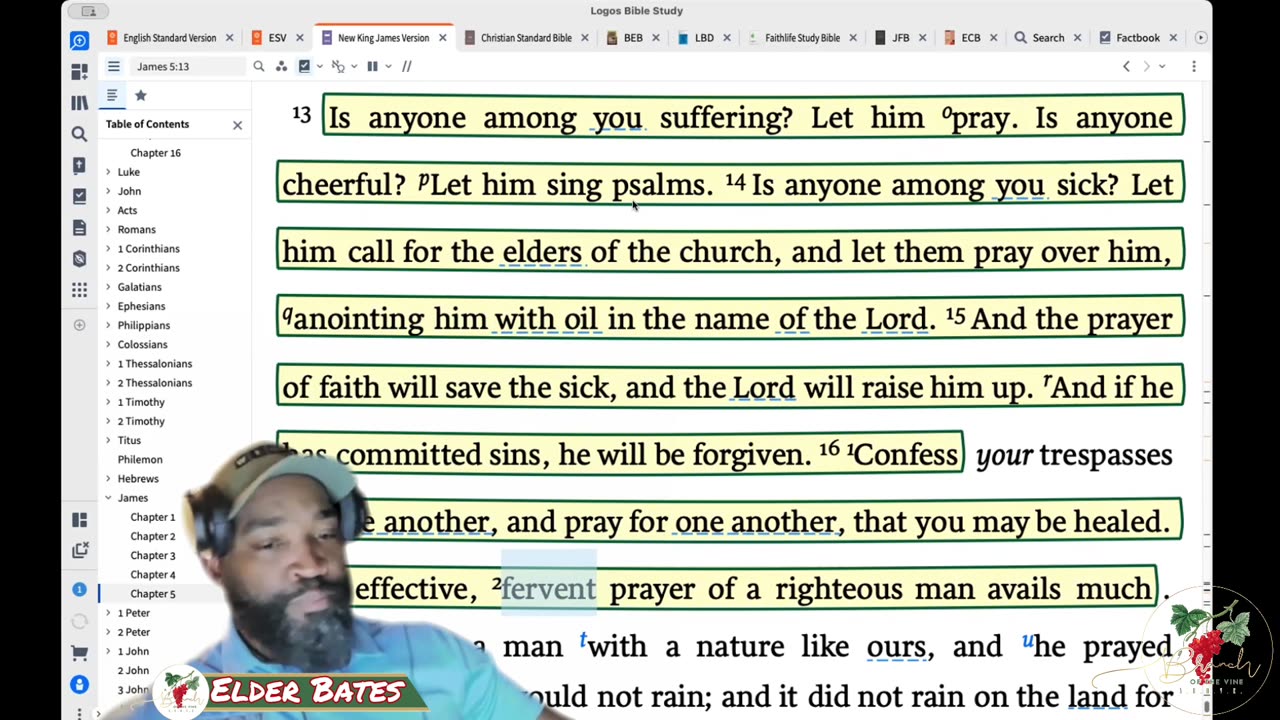
Task: Go back in navigation history
Action: (x=1126, y=66)
